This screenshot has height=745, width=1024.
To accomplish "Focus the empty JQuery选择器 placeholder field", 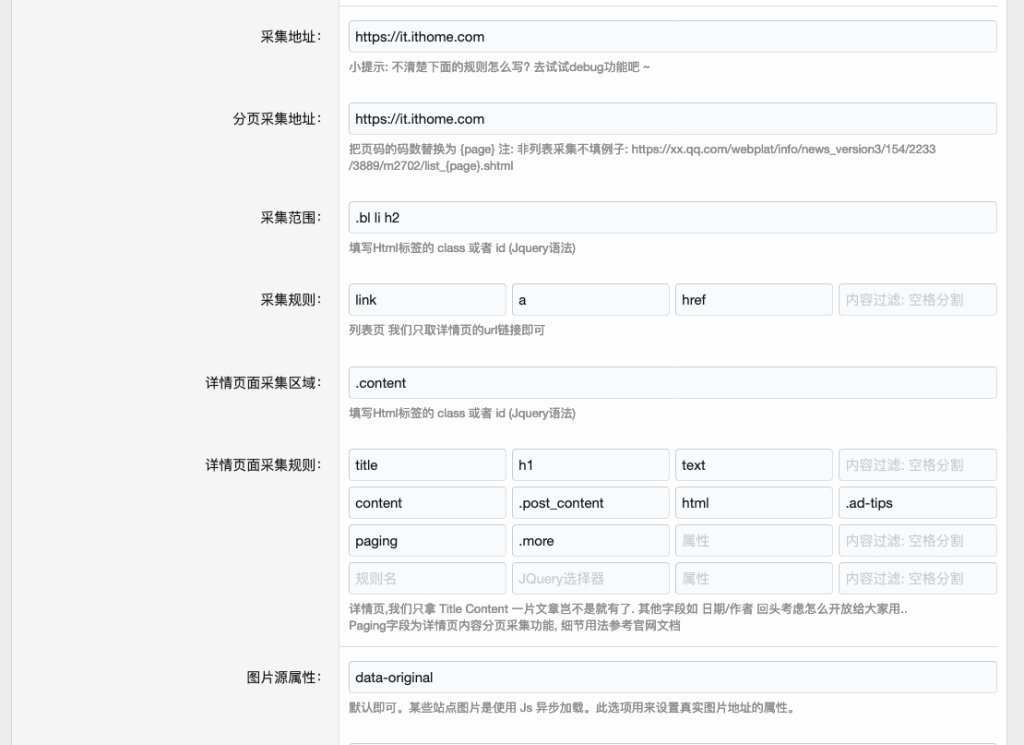I will [x=590, y=579].
